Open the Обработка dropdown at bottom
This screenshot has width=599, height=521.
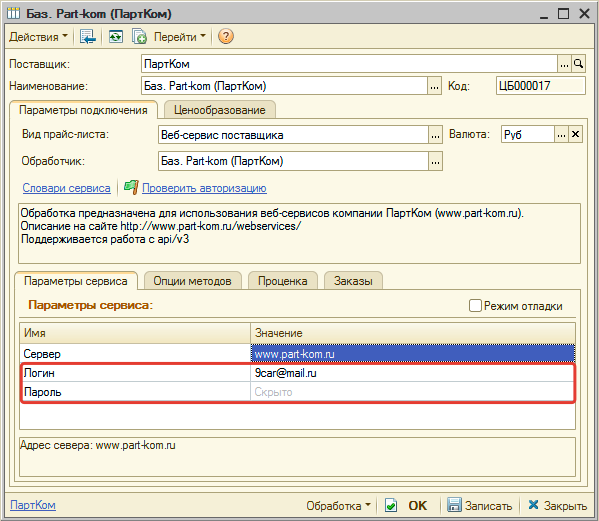(x=338, y=506)
